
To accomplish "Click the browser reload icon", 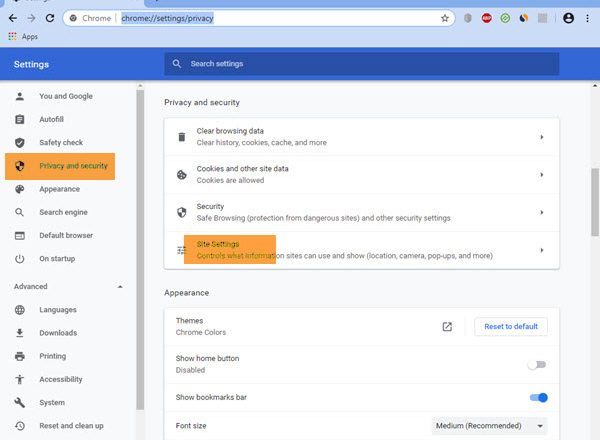I will [x=50, y=18].
